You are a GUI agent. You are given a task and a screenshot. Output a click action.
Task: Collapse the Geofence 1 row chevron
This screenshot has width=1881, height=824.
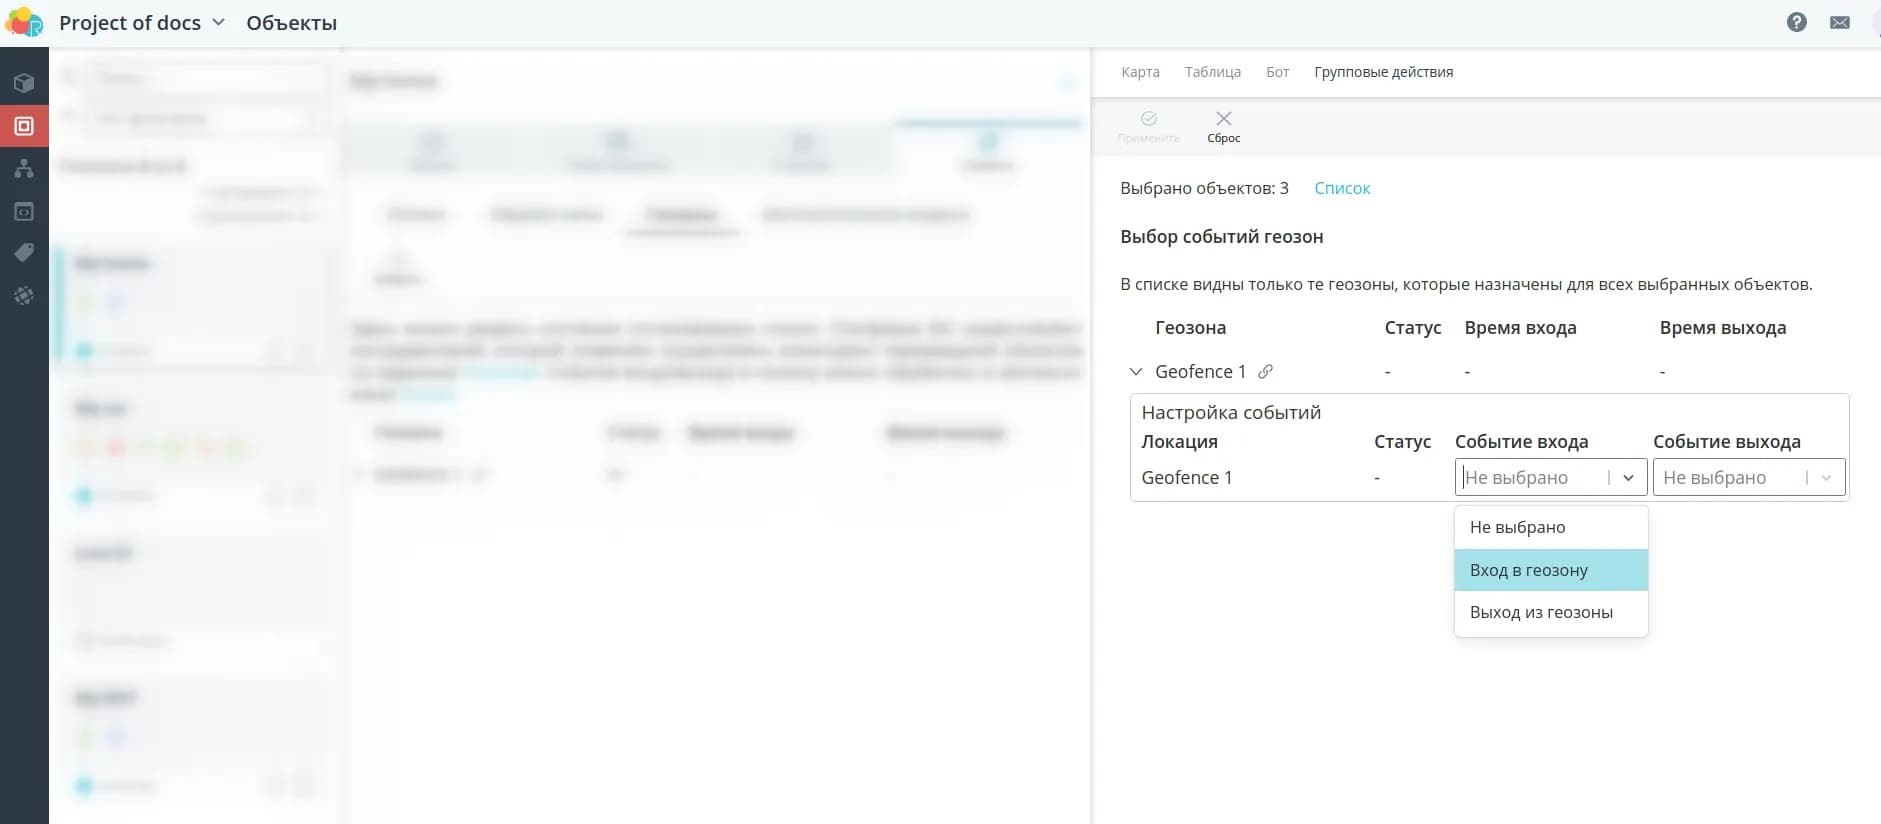click(x=1135, y=371)
